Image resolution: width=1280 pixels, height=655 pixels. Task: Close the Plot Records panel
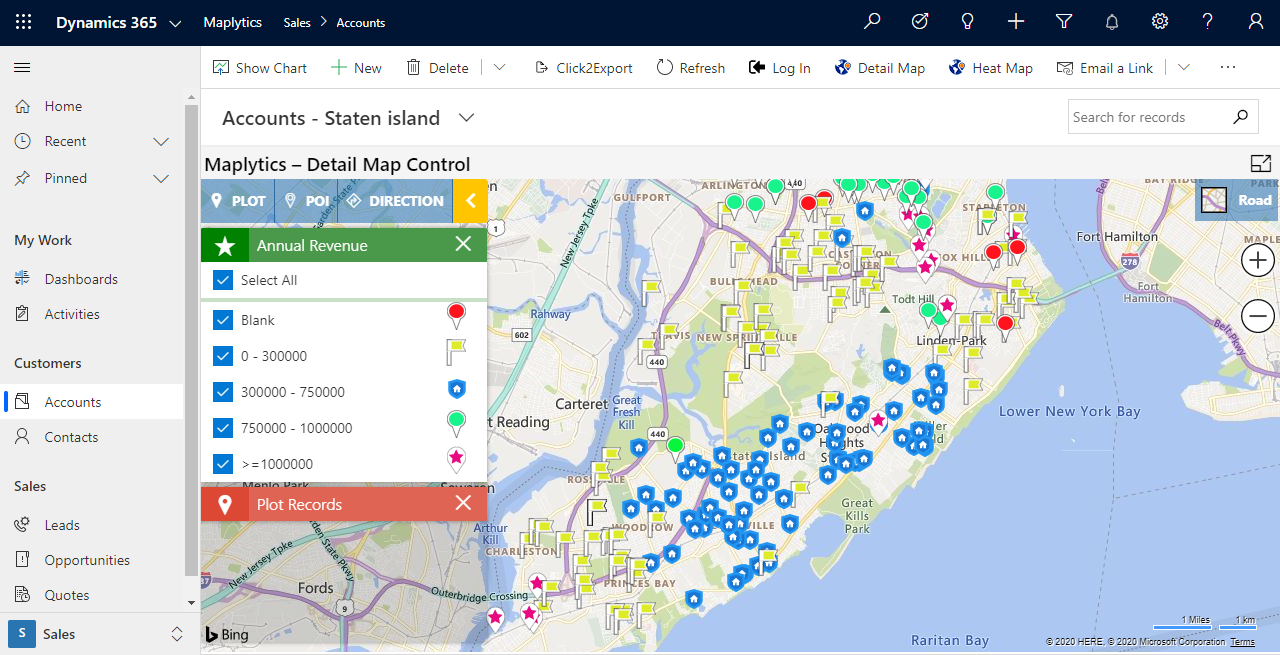click(x=463, y=503)
